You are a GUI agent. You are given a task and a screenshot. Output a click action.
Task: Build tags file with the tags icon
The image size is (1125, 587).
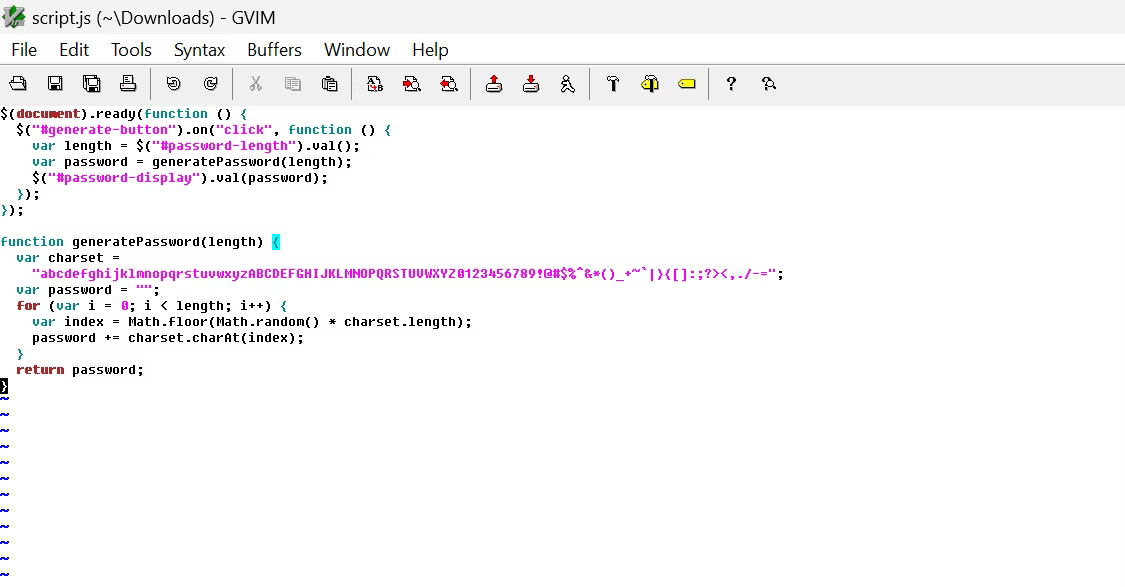click(x=649, y=83)
